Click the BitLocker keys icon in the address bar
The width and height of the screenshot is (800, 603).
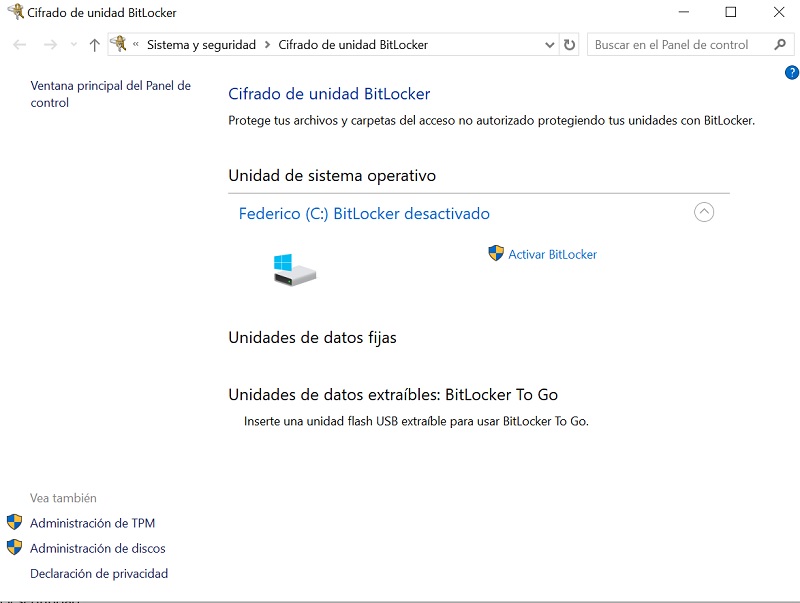pyautogui.click(x=119, y=44)
